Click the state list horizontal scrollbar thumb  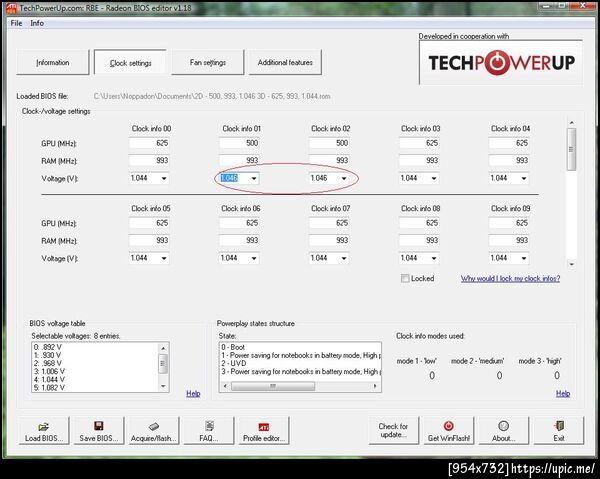point(273,386)
